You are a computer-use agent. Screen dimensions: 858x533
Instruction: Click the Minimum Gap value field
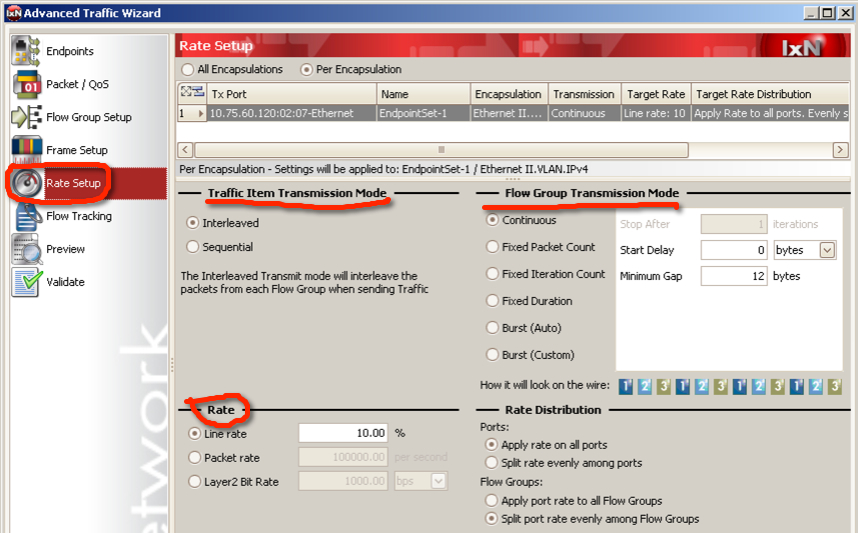point(734,276)
